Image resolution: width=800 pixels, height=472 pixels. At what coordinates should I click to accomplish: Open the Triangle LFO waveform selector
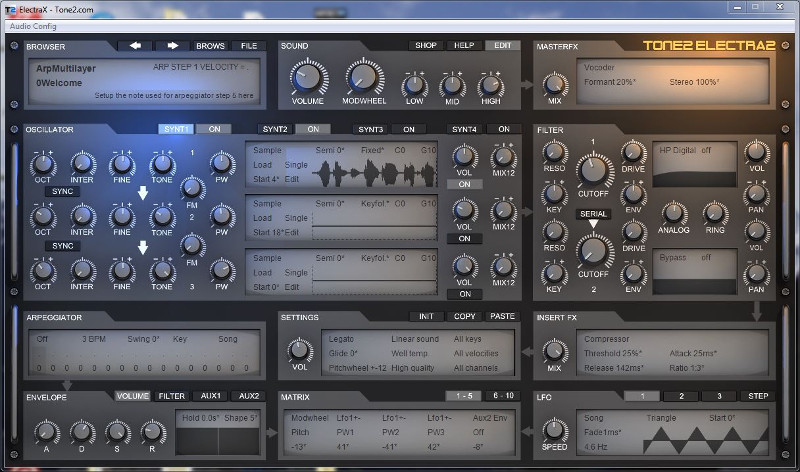coord(661,418)
